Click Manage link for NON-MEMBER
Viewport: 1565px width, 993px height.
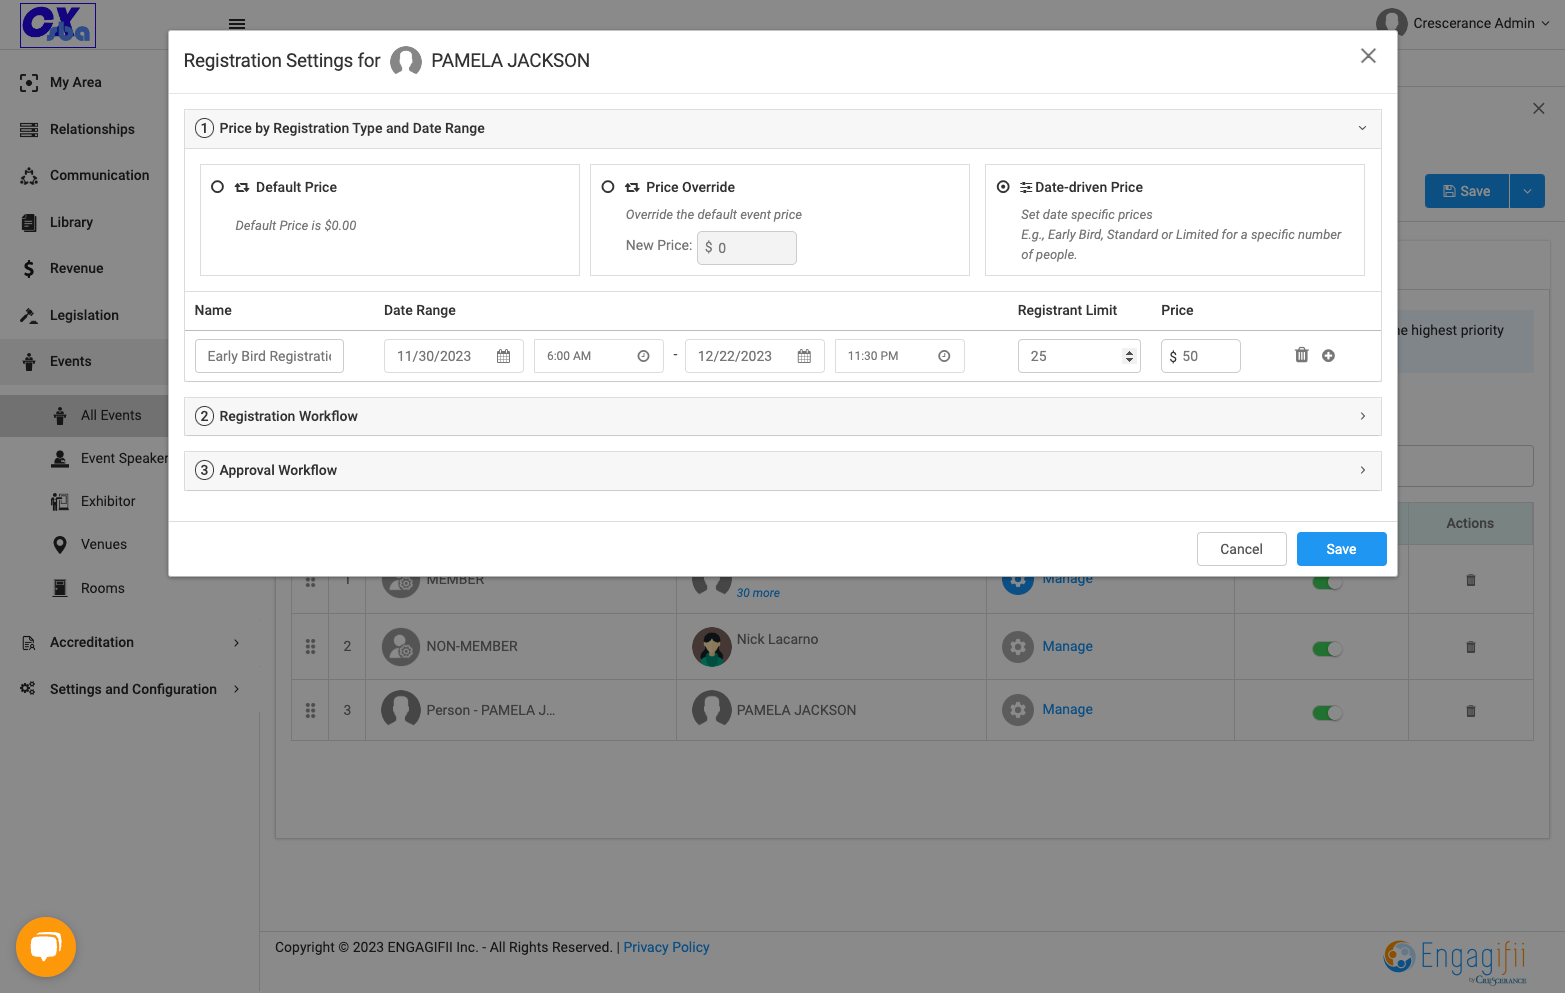click(1067, 646)
